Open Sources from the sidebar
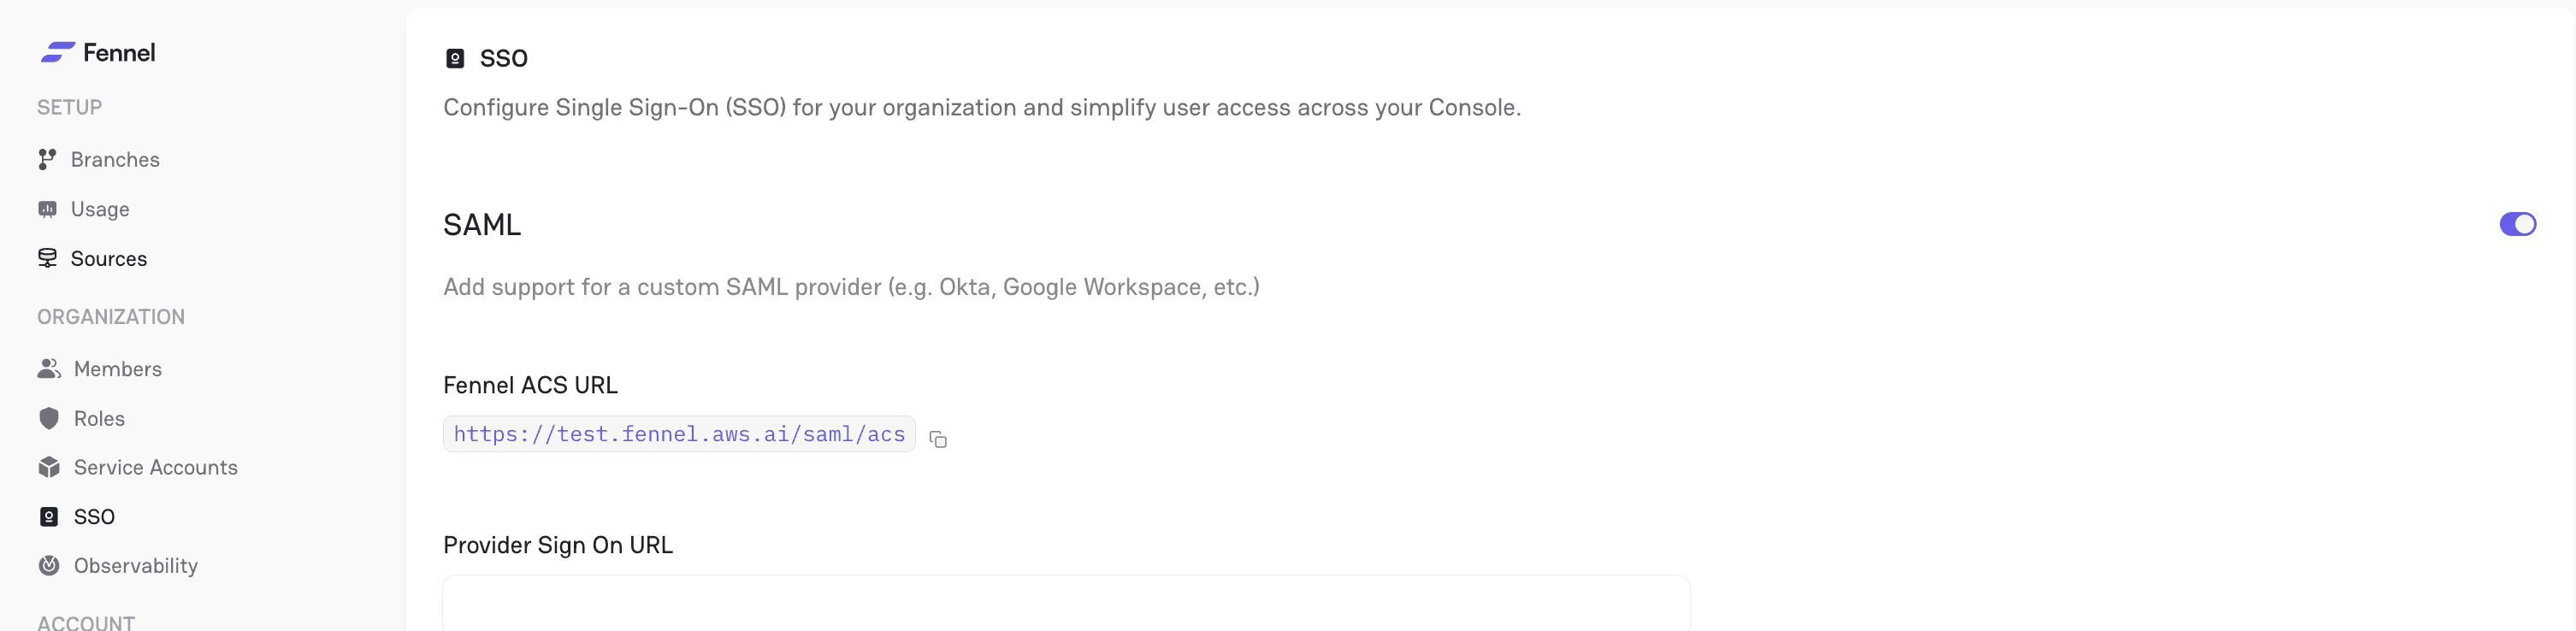 (109, 258)
